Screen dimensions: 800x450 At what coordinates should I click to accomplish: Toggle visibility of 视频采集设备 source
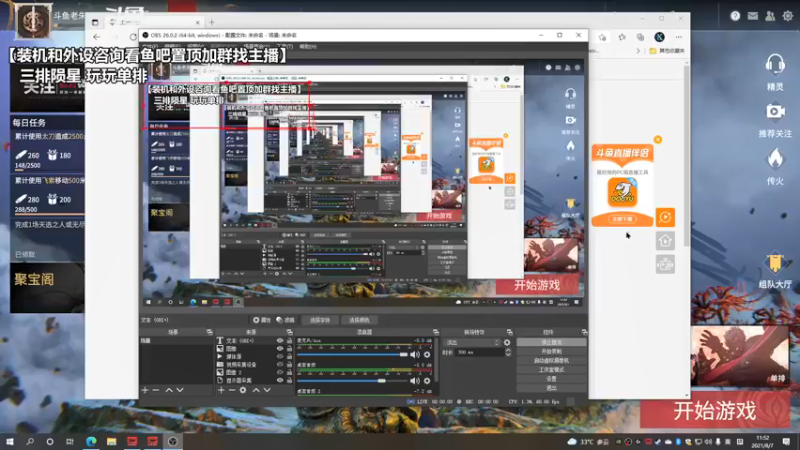point(280,364)
